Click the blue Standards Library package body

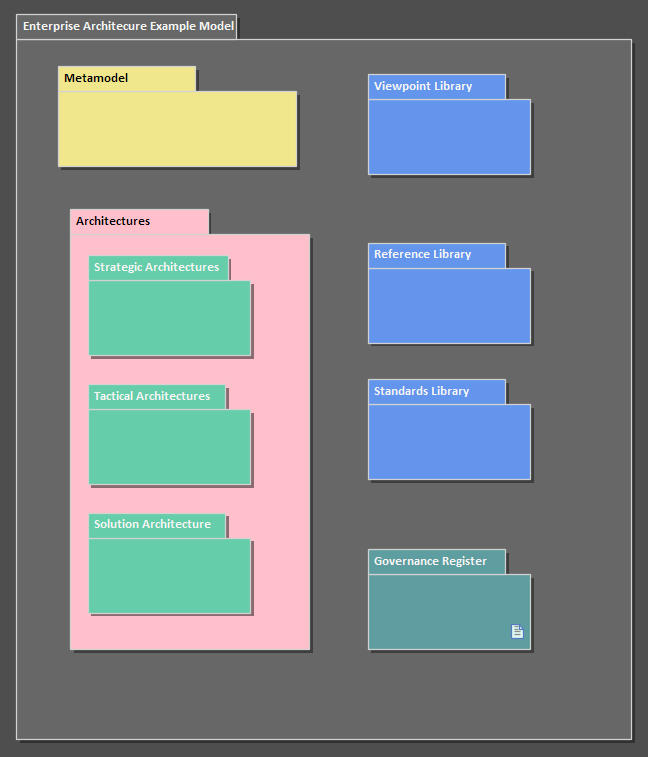click(x=449, y=442)
